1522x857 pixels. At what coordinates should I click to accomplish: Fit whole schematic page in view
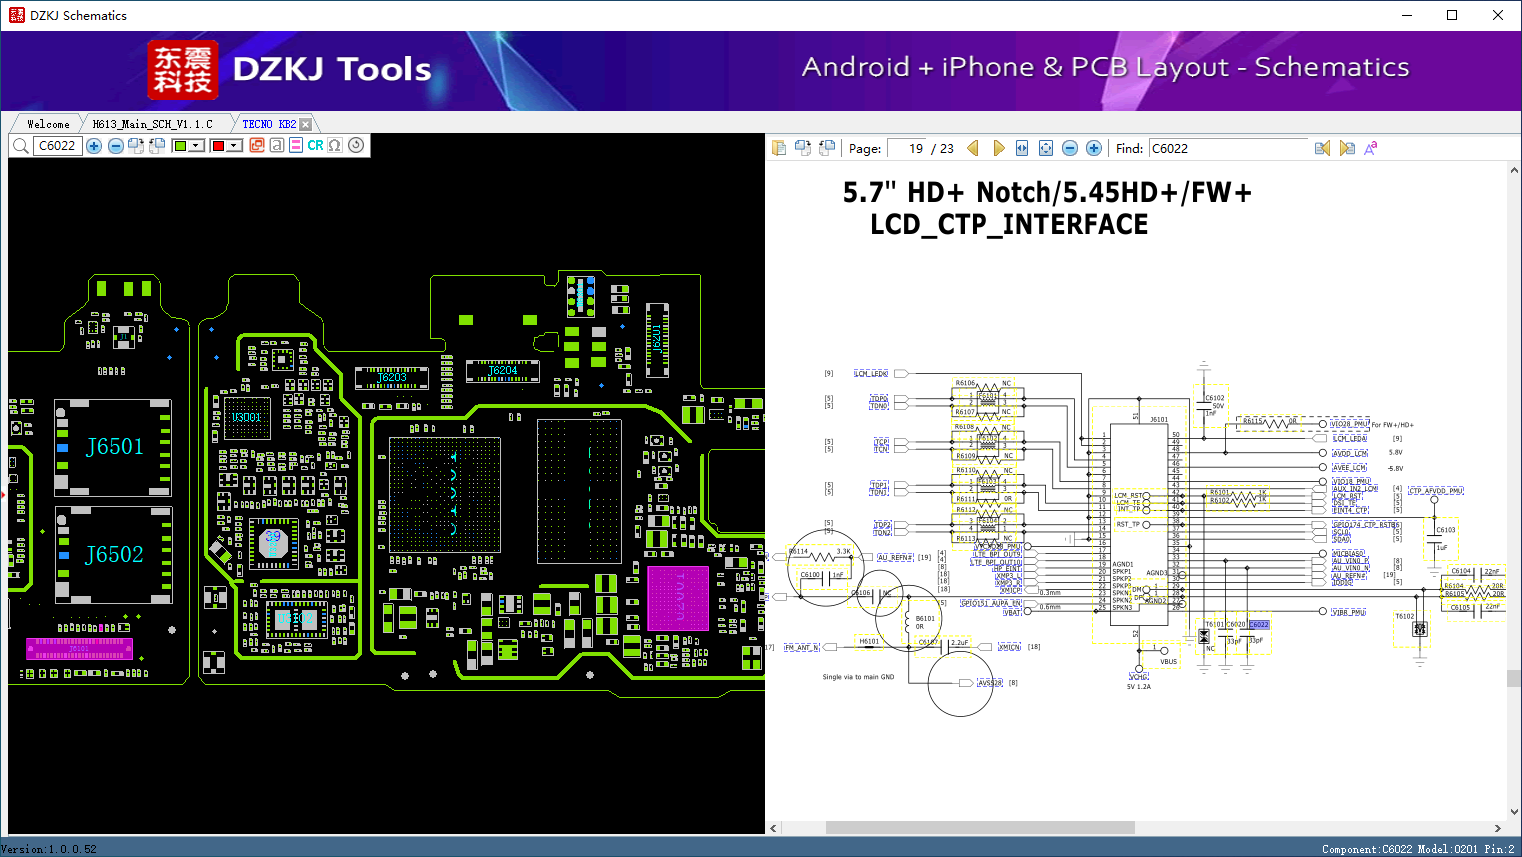pyautogui.click(x=1046, y=148)
